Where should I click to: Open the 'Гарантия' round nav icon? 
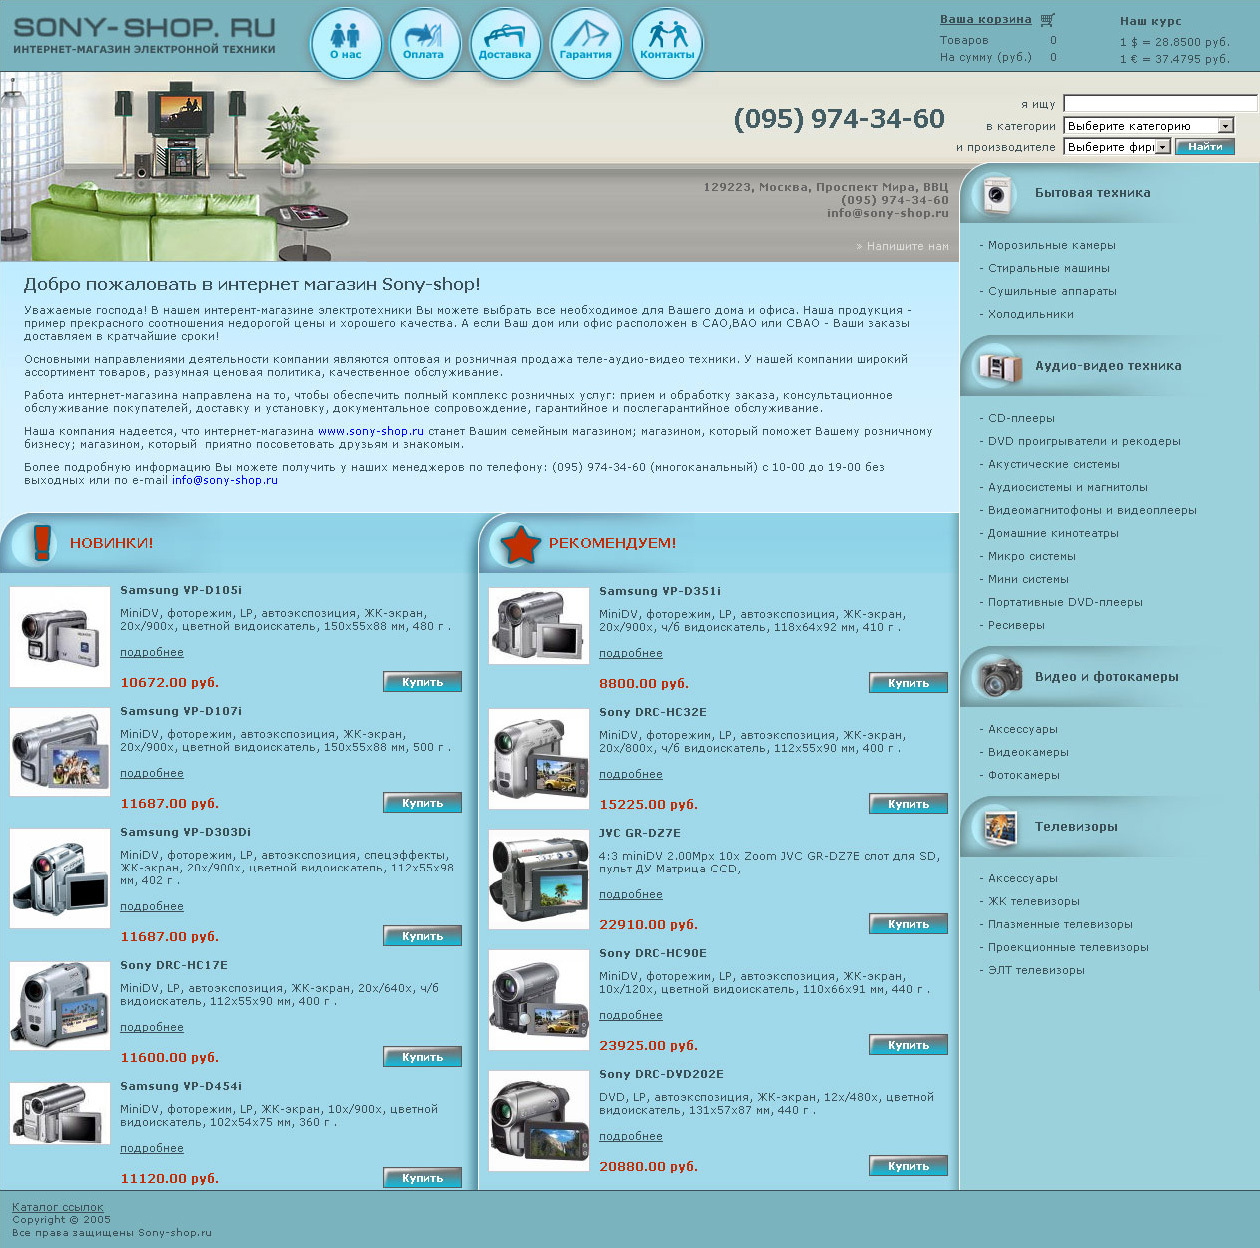pos(586,43)
